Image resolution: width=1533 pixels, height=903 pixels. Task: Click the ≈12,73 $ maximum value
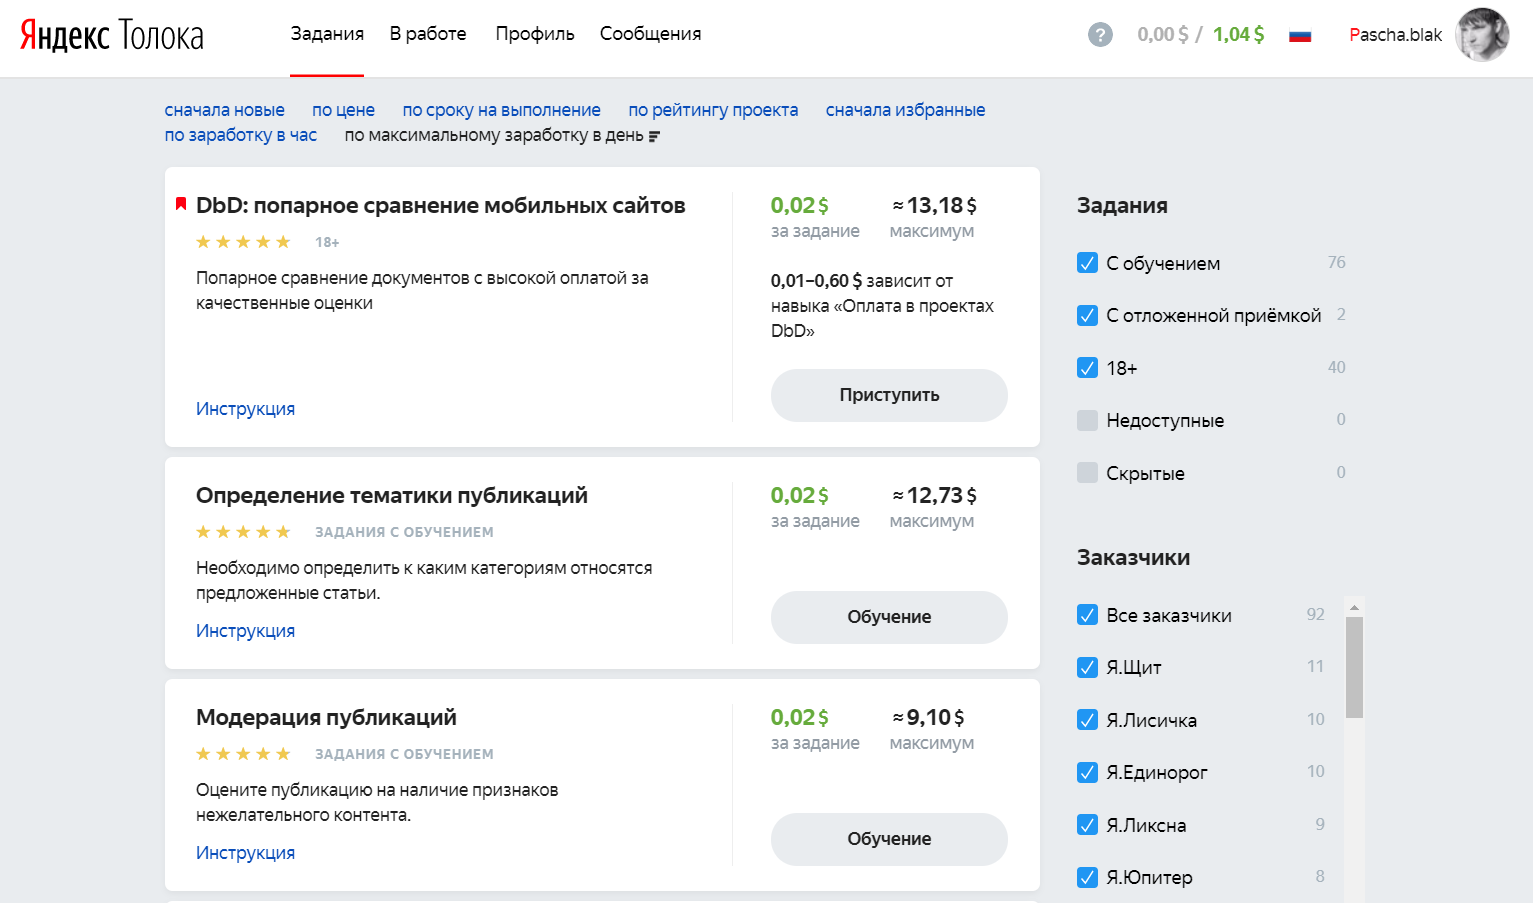coord(934,496)
